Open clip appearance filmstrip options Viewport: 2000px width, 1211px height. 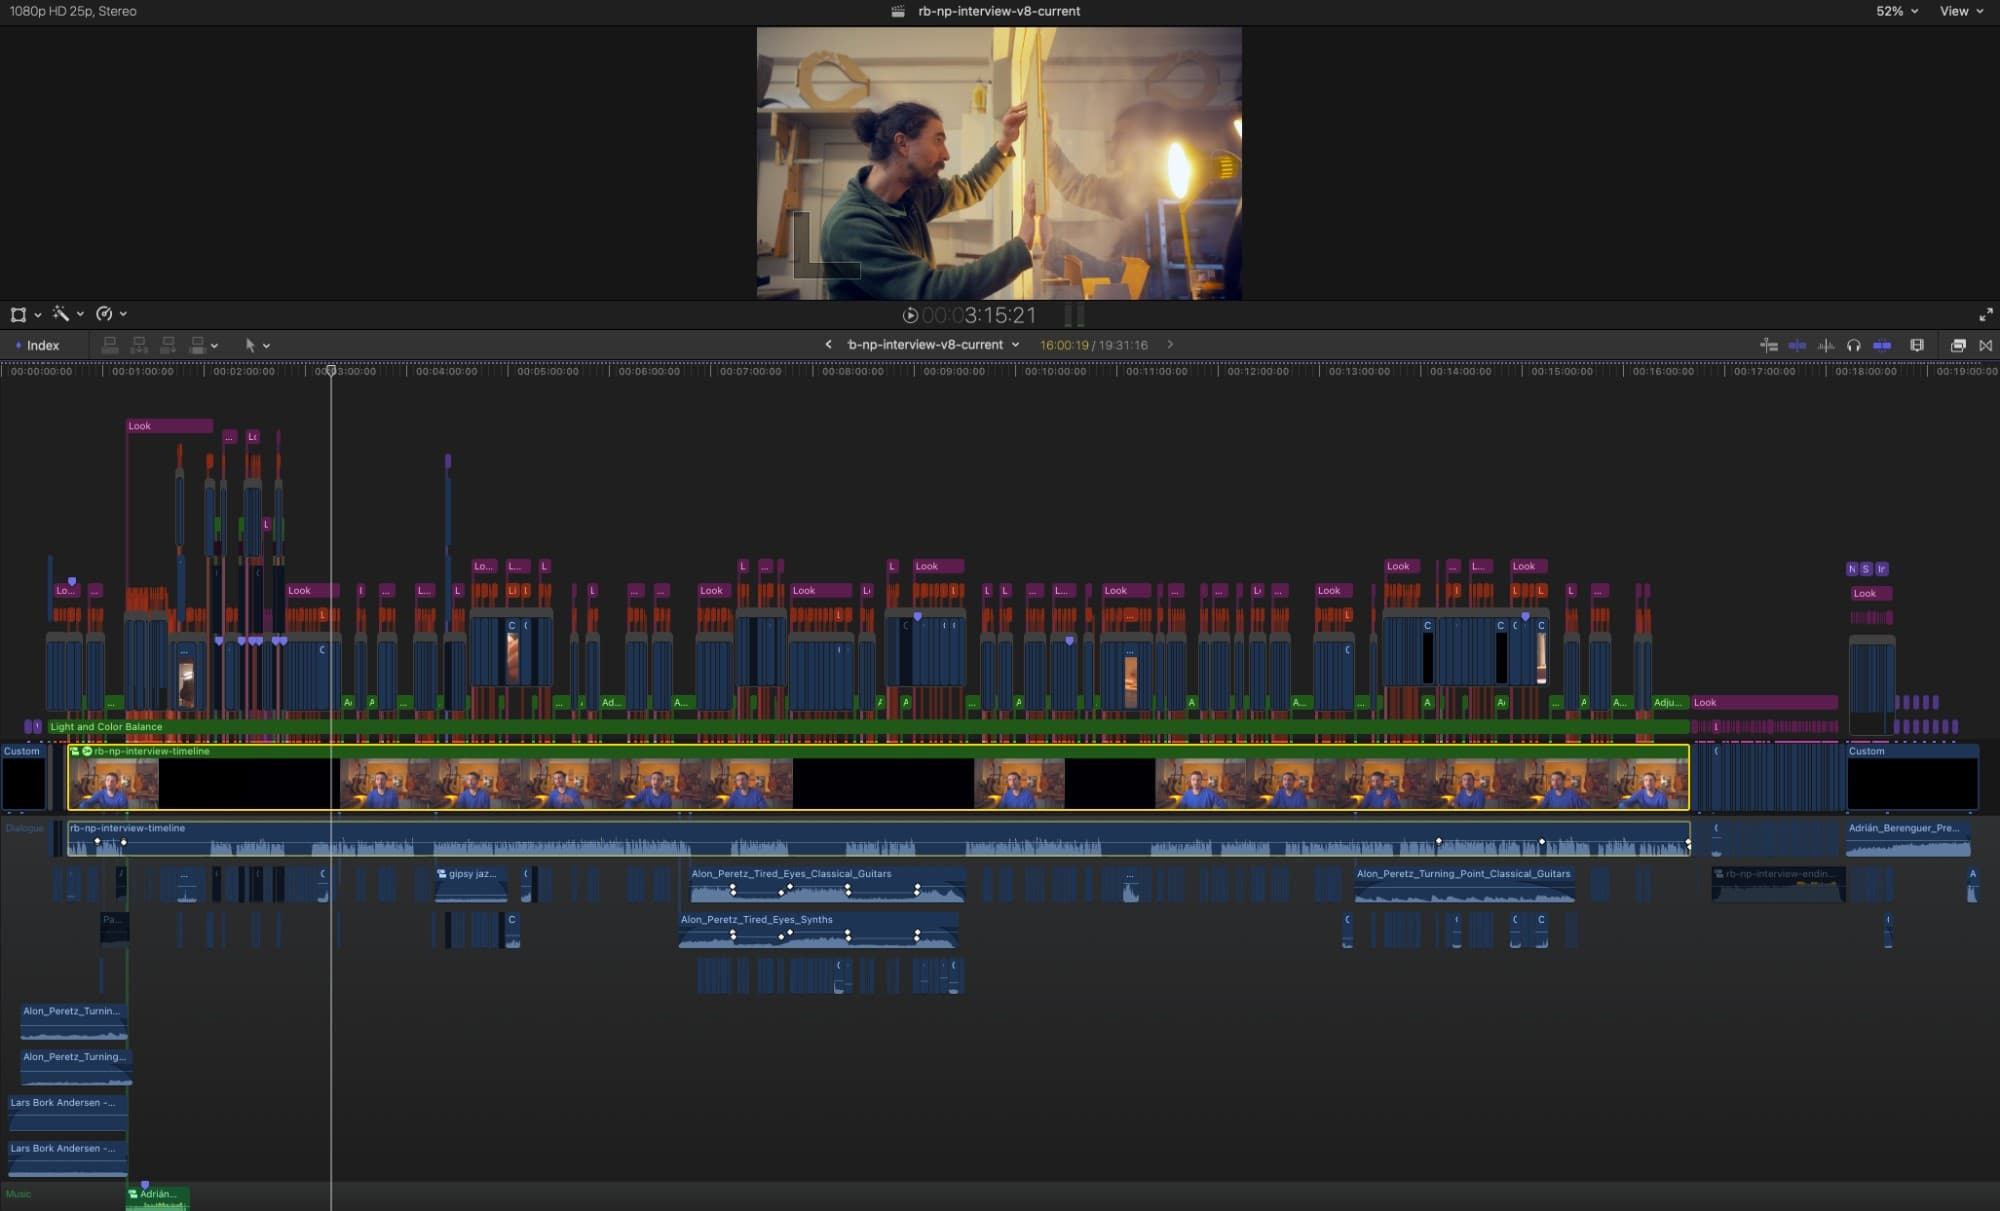(1917, 345)
